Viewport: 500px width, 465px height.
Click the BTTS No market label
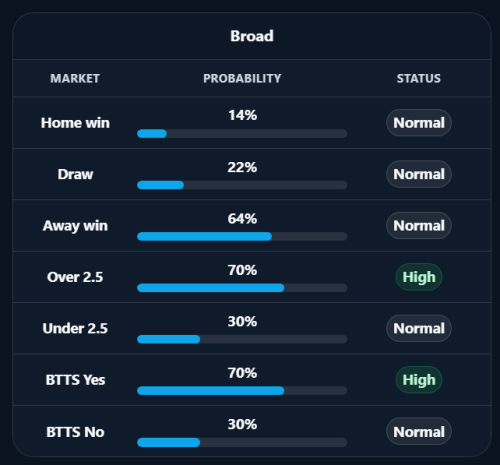pyautogui.click(x=75, y=432)
